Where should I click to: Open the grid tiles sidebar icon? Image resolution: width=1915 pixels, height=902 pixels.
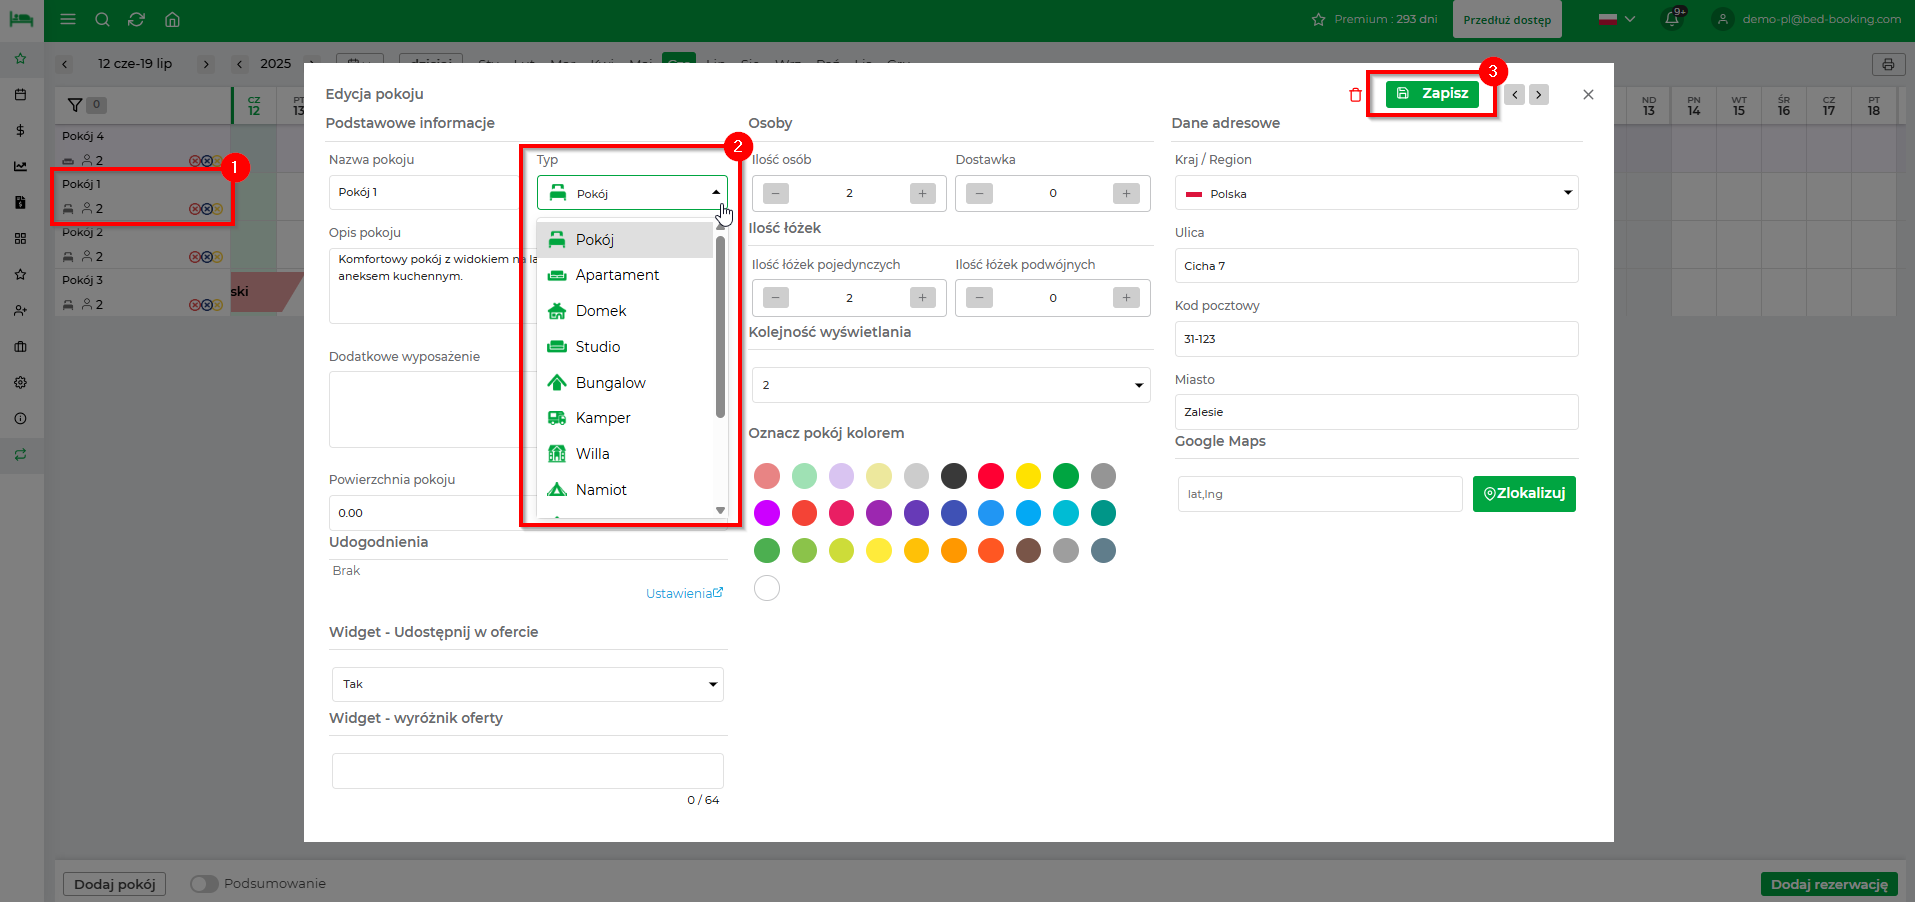point(20,239)
